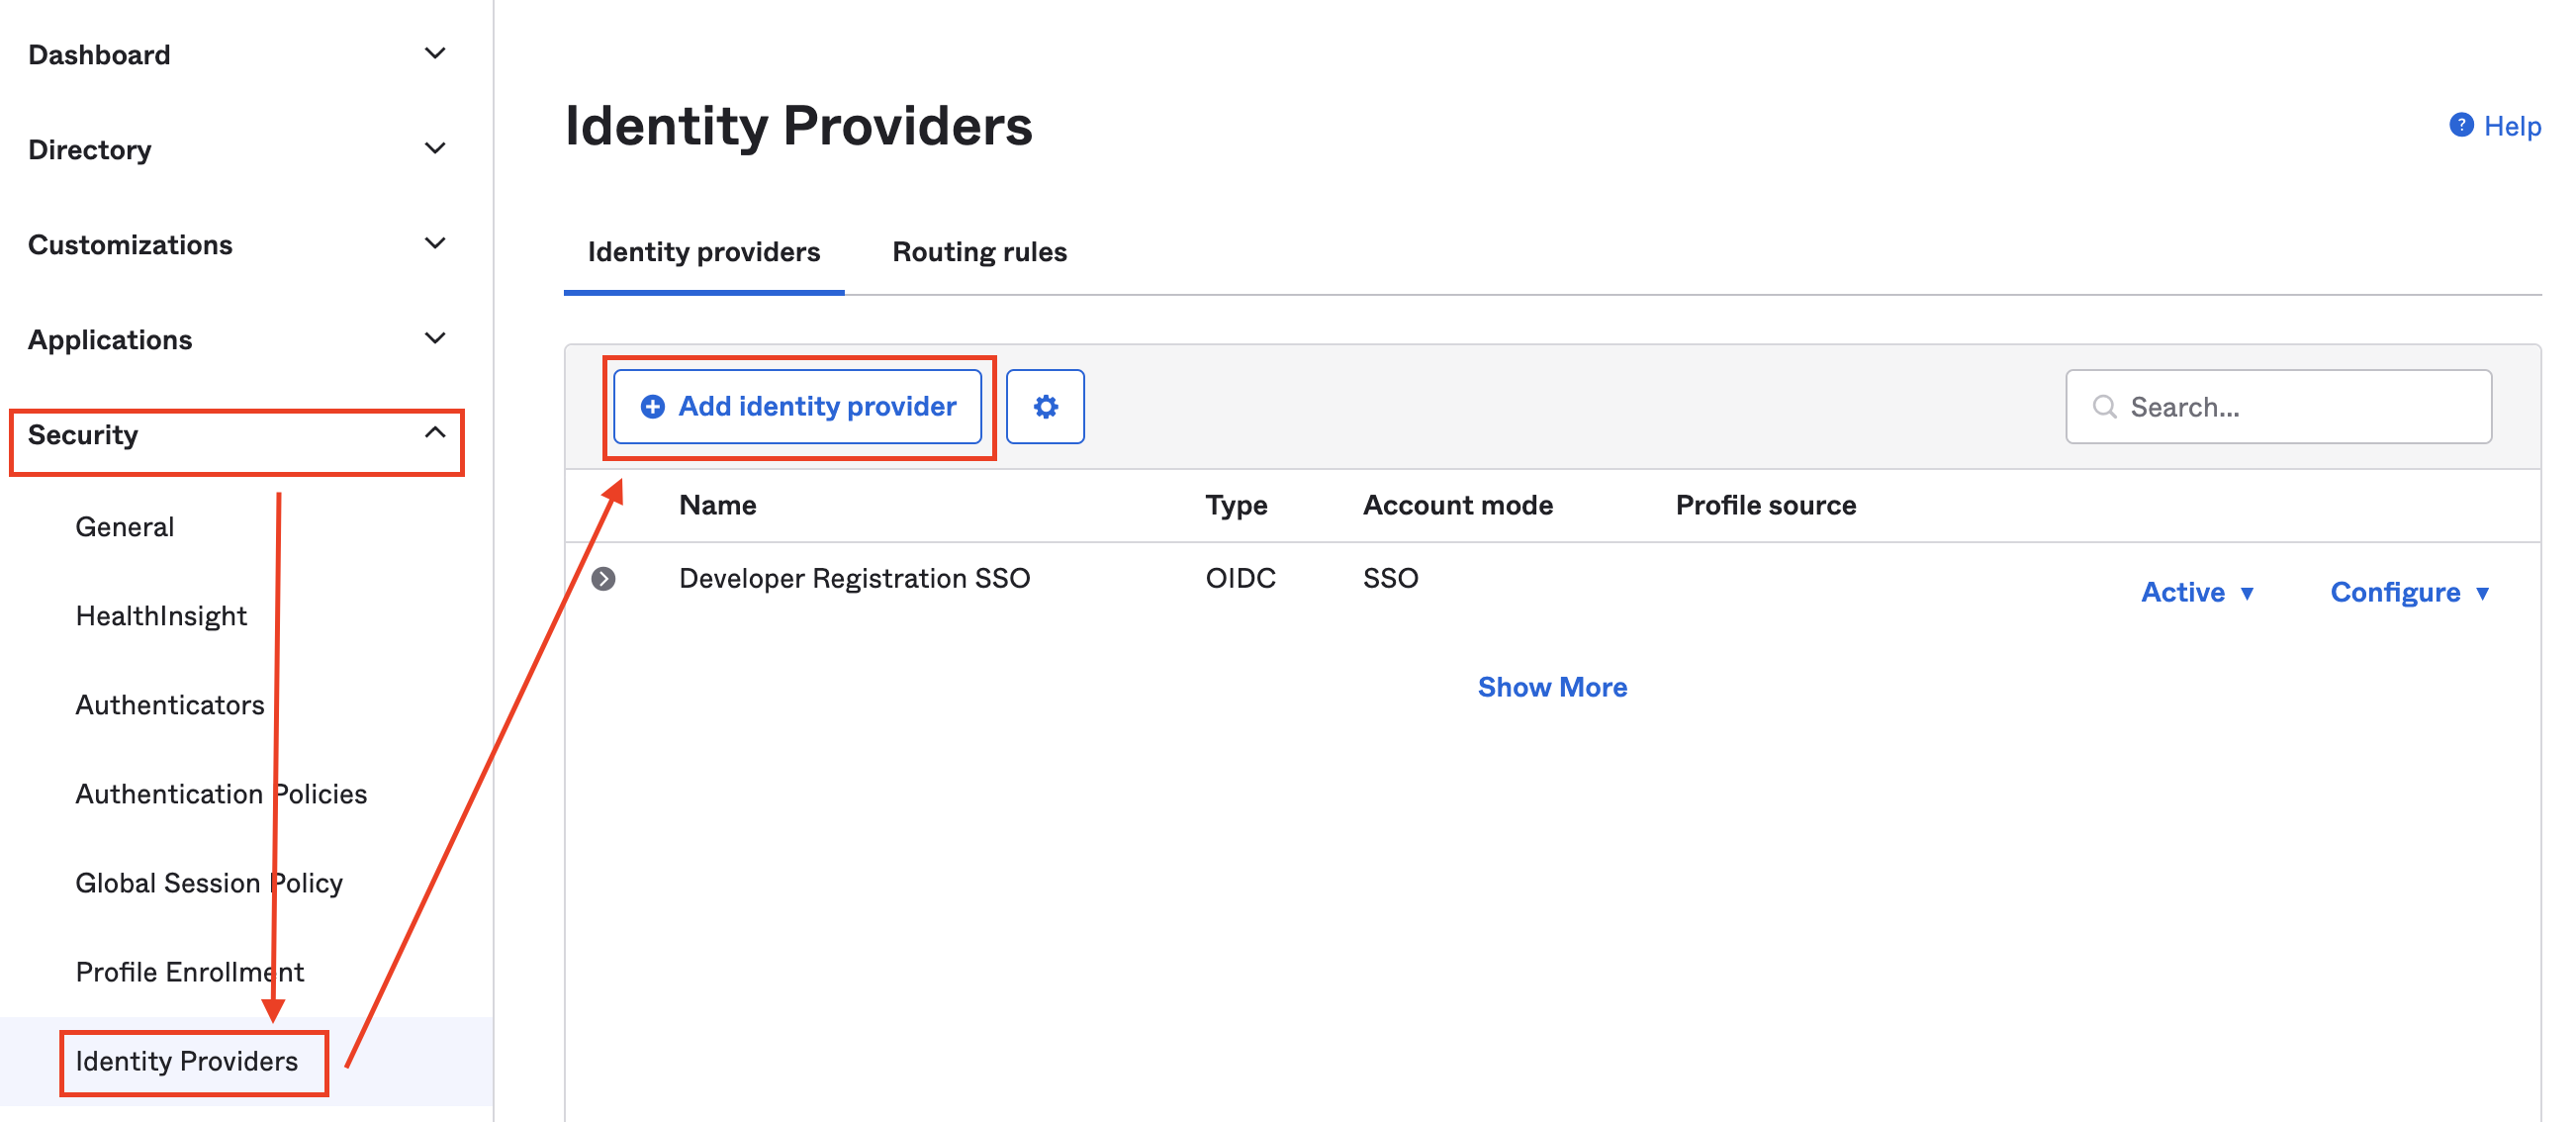This screenshot has width=2576, height=1122.
Task: Click the blue Help question mark icon
Action: [2461, 125]
